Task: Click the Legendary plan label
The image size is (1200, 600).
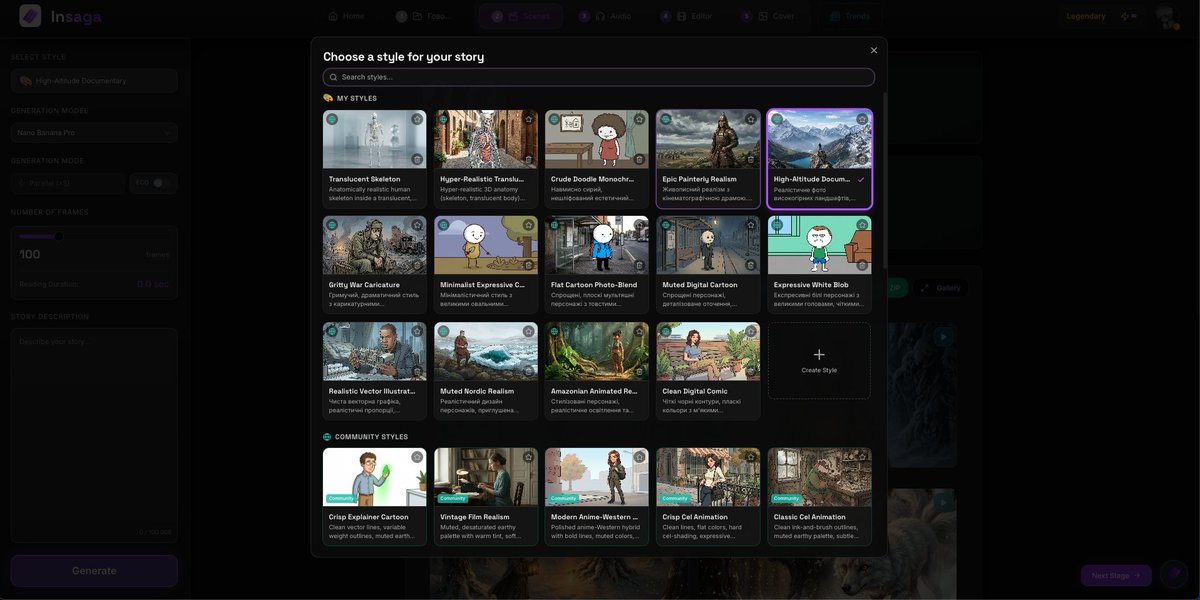Action: point(1086,16)
